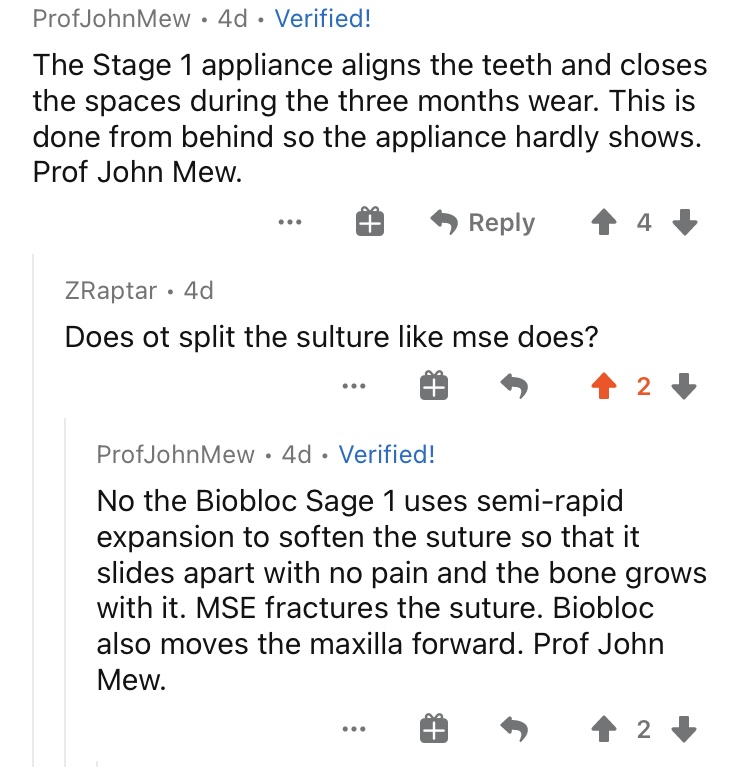Screen dimensions: 750x767
Task: Collapse ZRaptar's thread via its left line
Action: pyautogui.click(x=33, y=509)
